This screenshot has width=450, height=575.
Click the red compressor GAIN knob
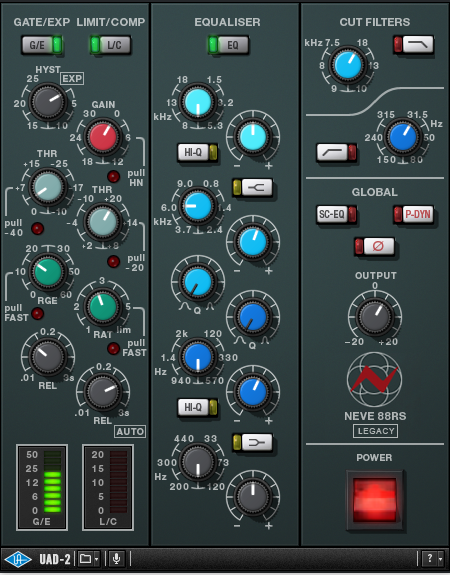(x=103, y=137)
